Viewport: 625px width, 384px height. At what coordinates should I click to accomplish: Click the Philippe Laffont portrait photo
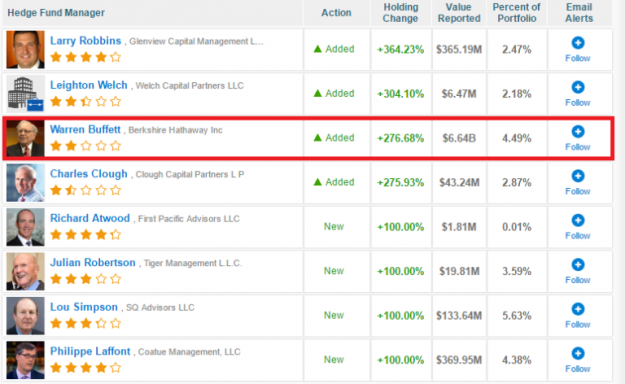pos(26,360)
